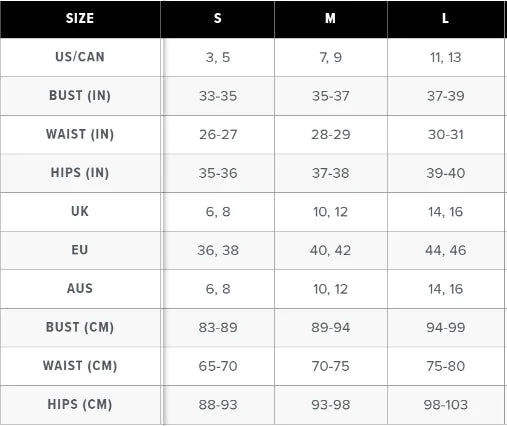Click the 39-40 hips cell
This screenshot has height=426, width=507.
click(x=446, y=173)
